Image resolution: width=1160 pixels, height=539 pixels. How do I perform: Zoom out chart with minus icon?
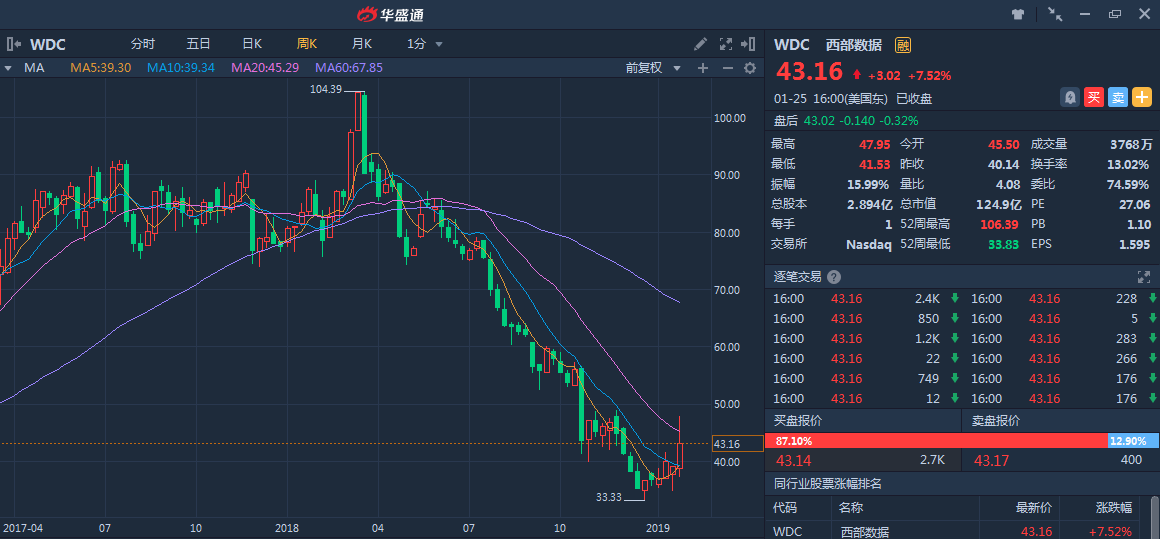pyautogui.click(x=727, y=68)
